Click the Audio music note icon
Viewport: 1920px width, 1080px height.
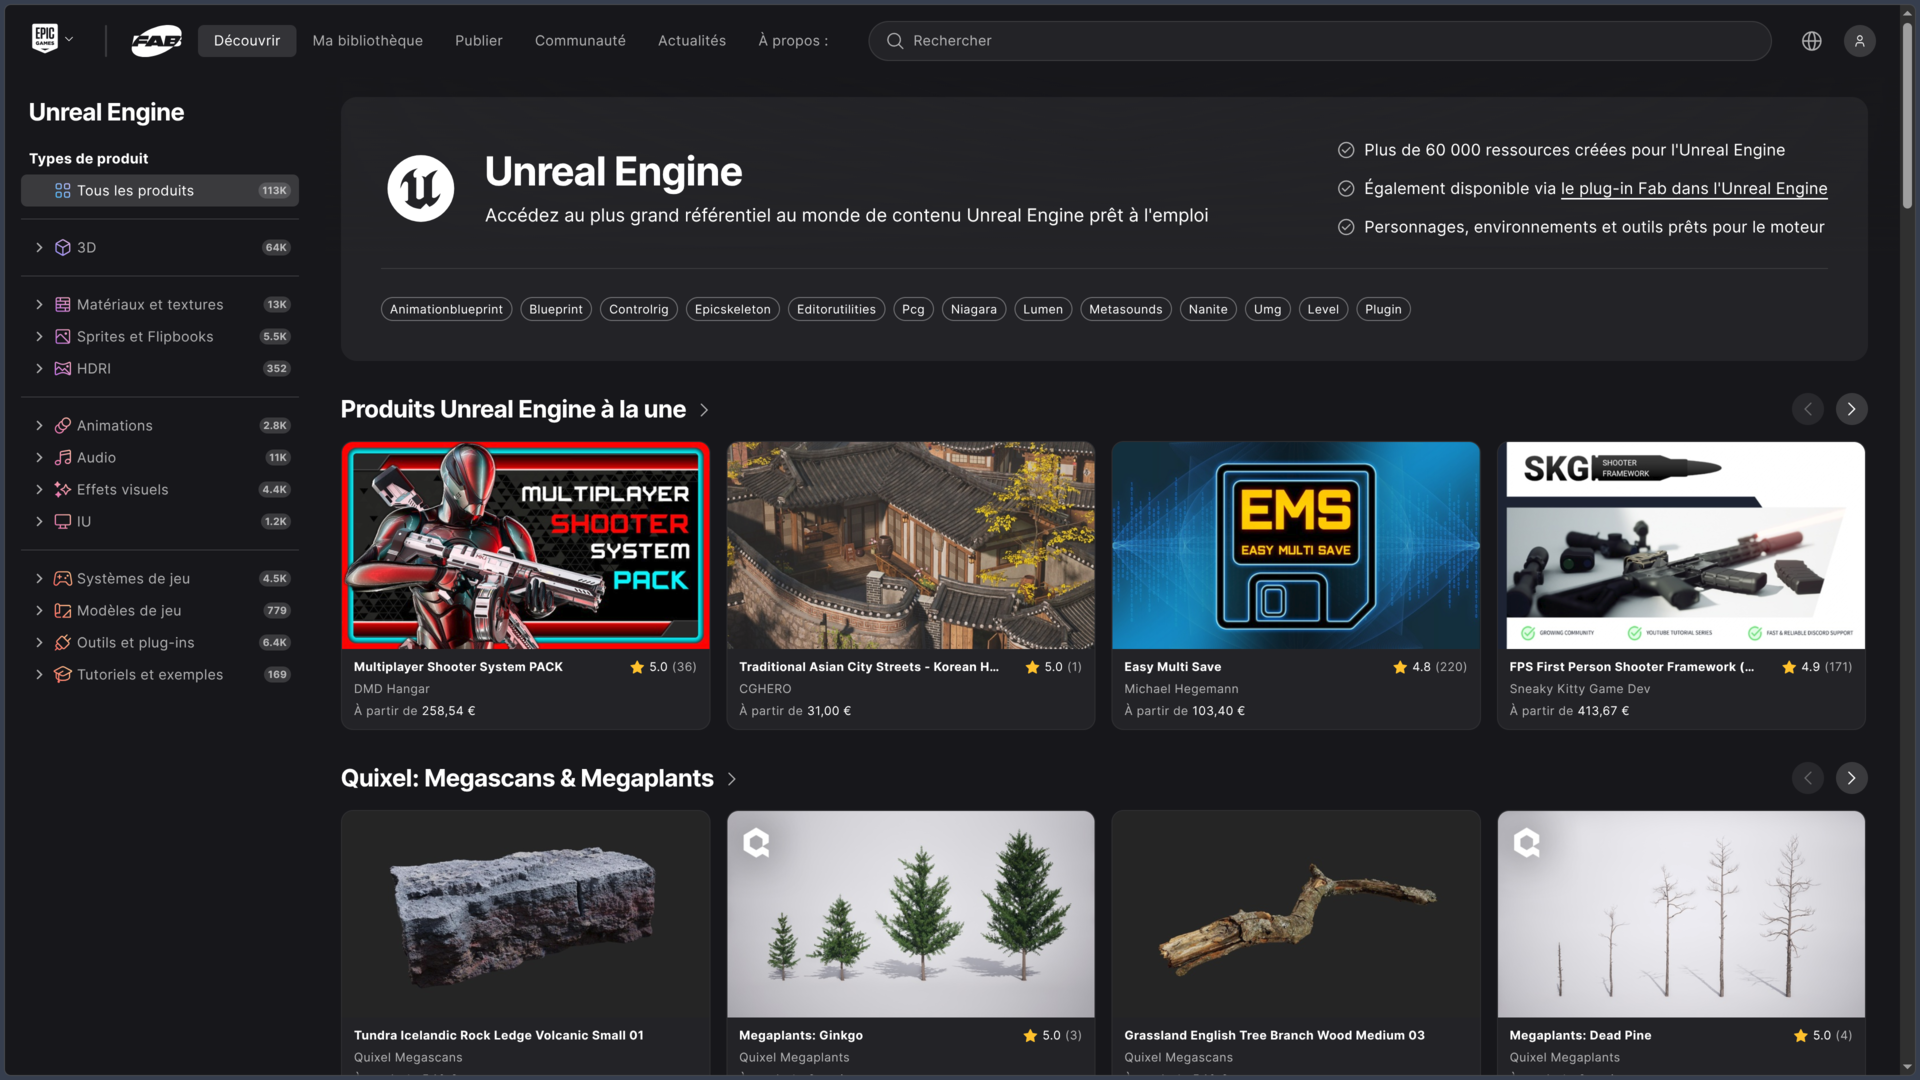[x=62, y=457]
